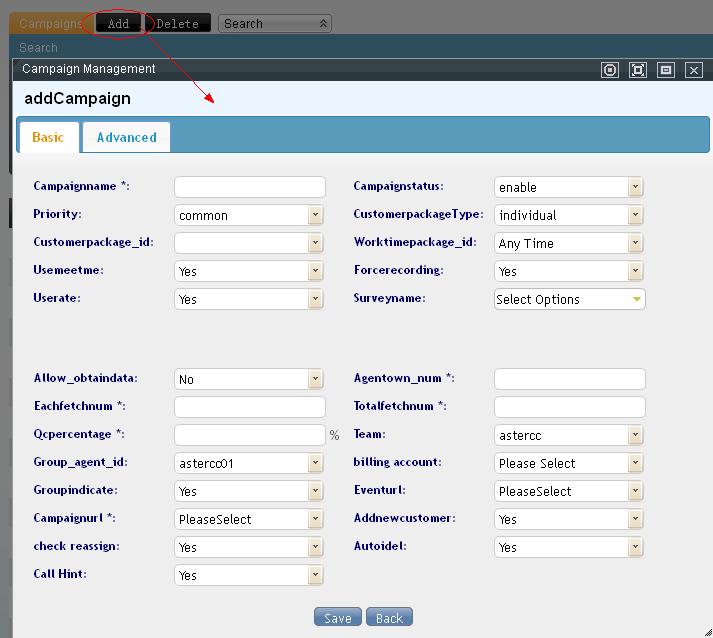The height and width of the screenshot is (638, 713).
Task: Open the Surveyname Select Options arrow
Action: pyautogui.click(x=635, y=299)
